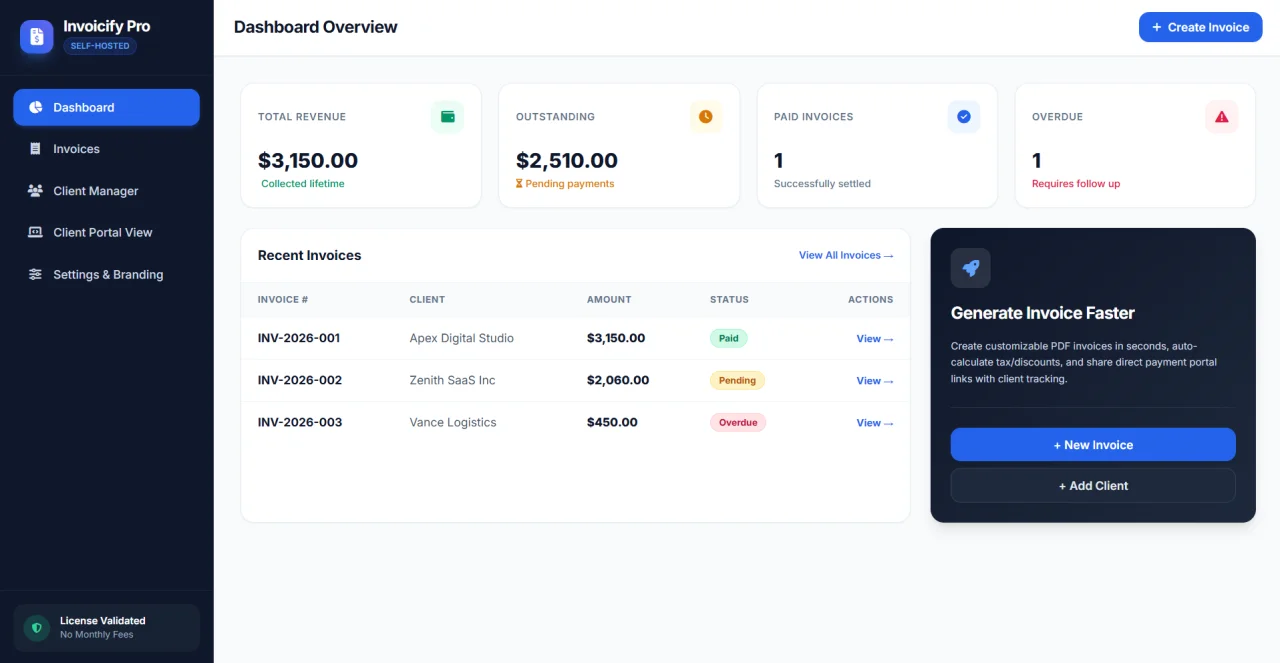Click the AMOUNT column header

pos(609,300)
